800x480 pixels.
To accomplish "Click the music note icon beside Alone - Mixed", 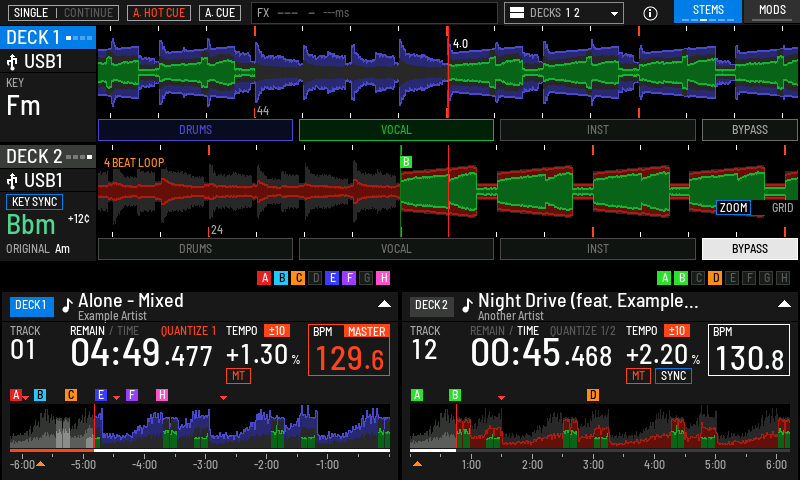I will (67, 305).
